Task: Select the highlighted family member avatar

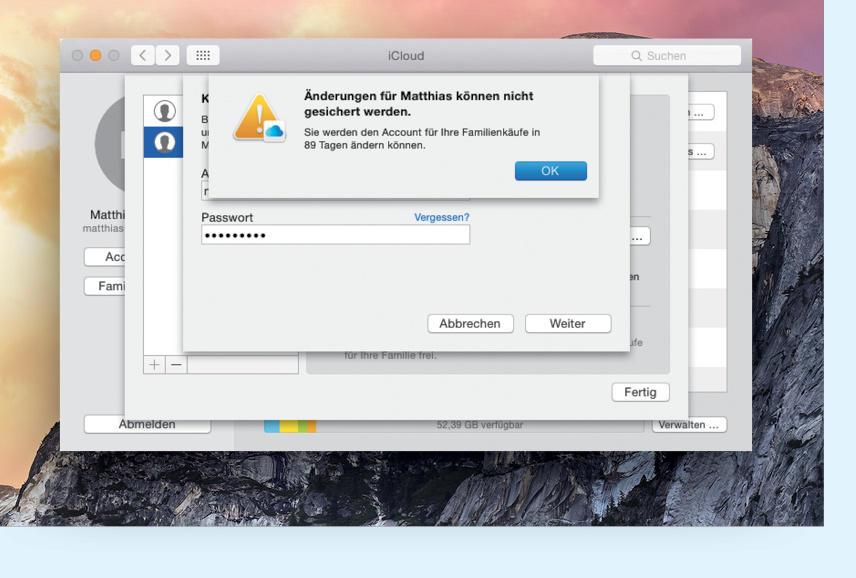Action: (x=164, y=142)
